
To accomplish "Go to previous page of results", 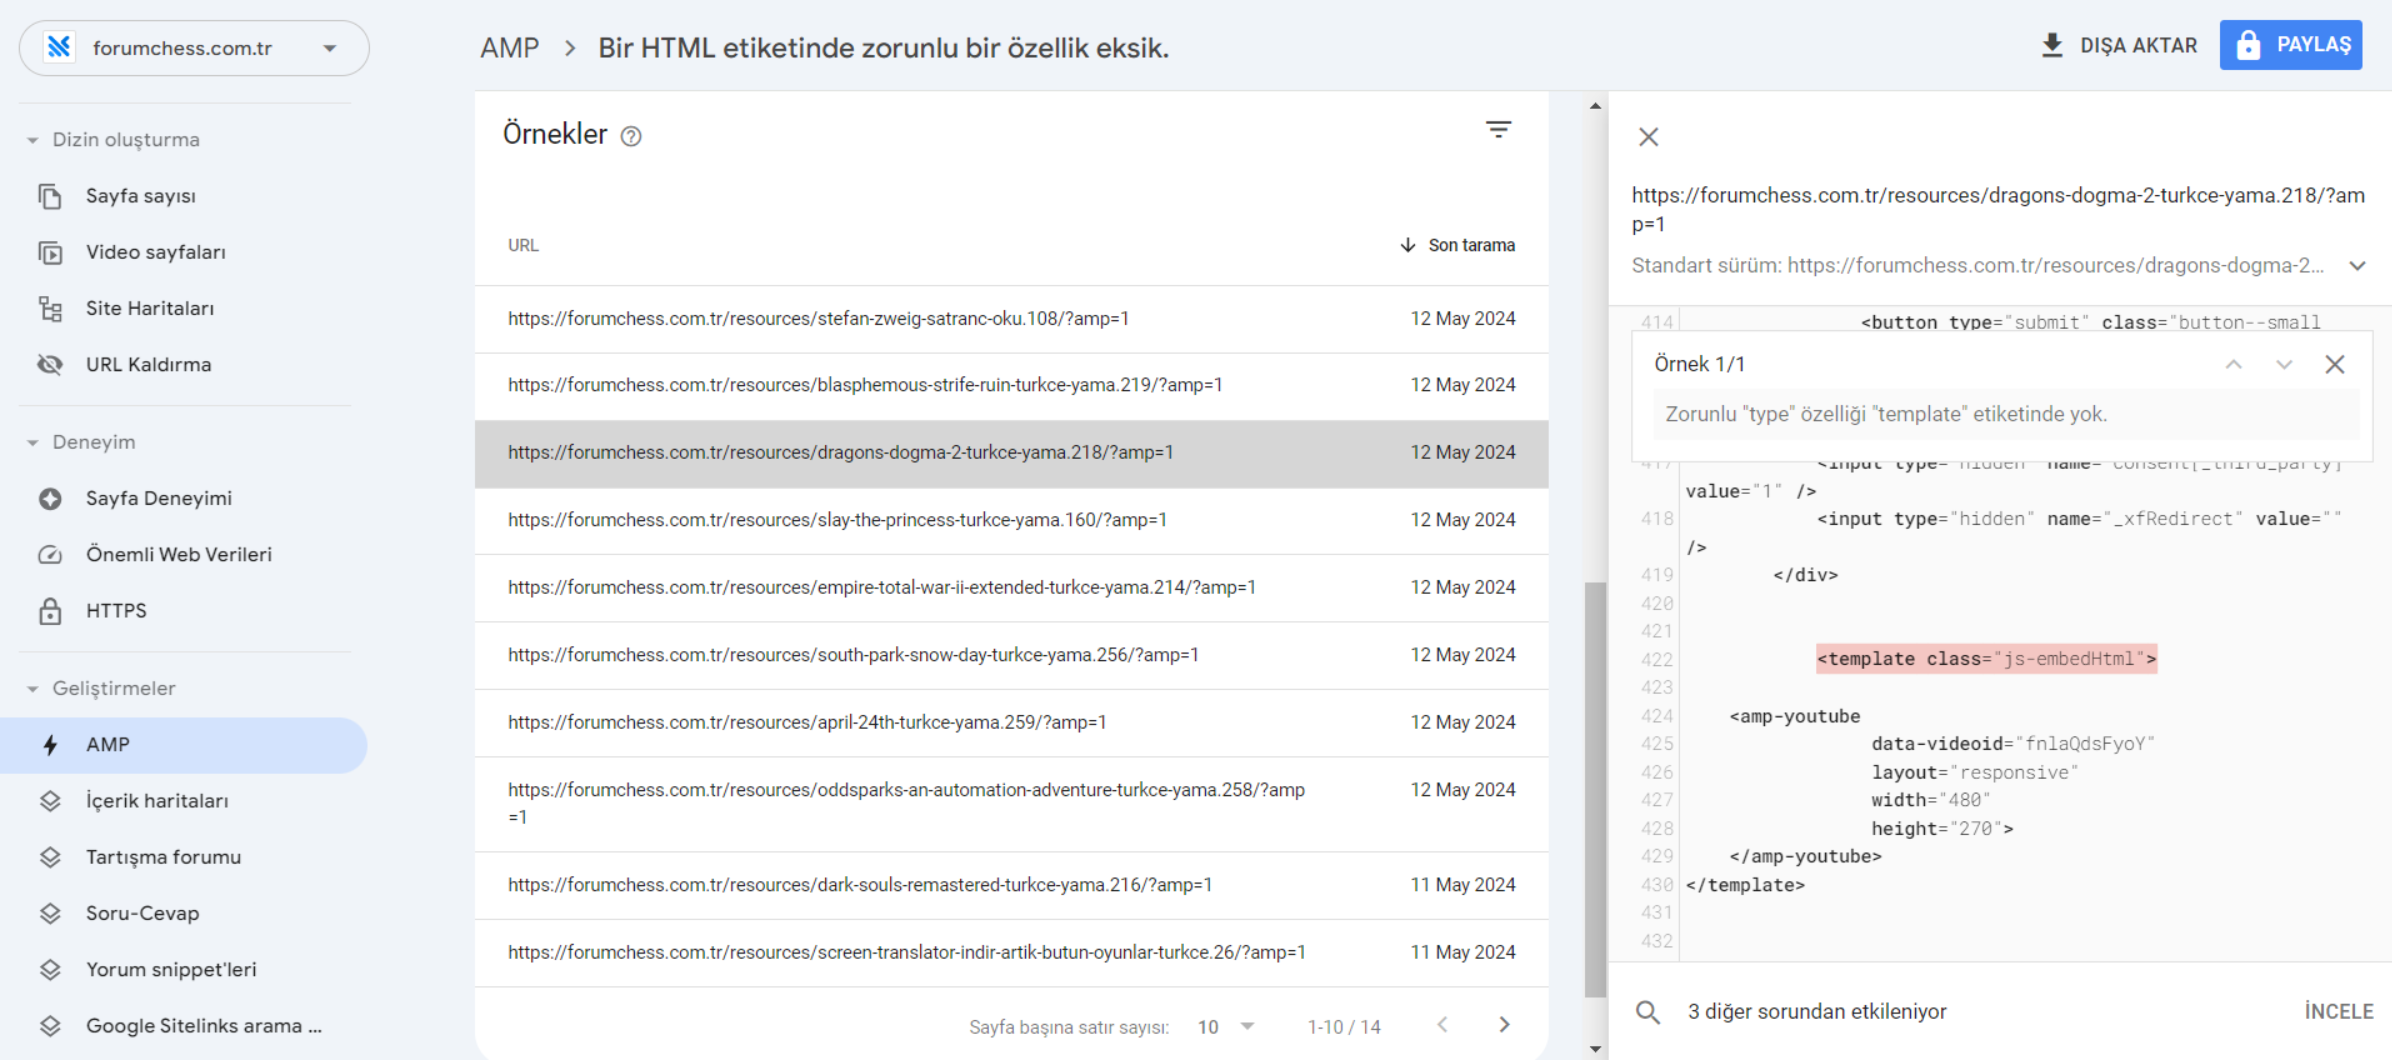I will (1442, 1025).
